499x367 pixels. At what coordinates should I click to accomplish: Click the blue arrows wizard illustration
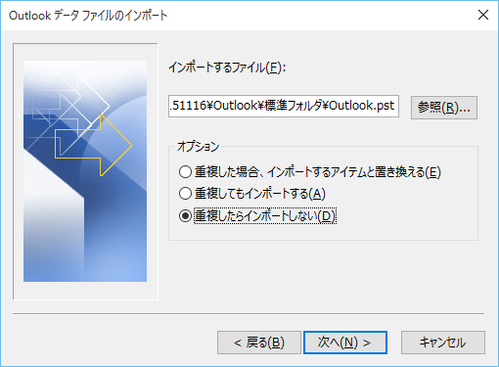[x=85, y=171]
